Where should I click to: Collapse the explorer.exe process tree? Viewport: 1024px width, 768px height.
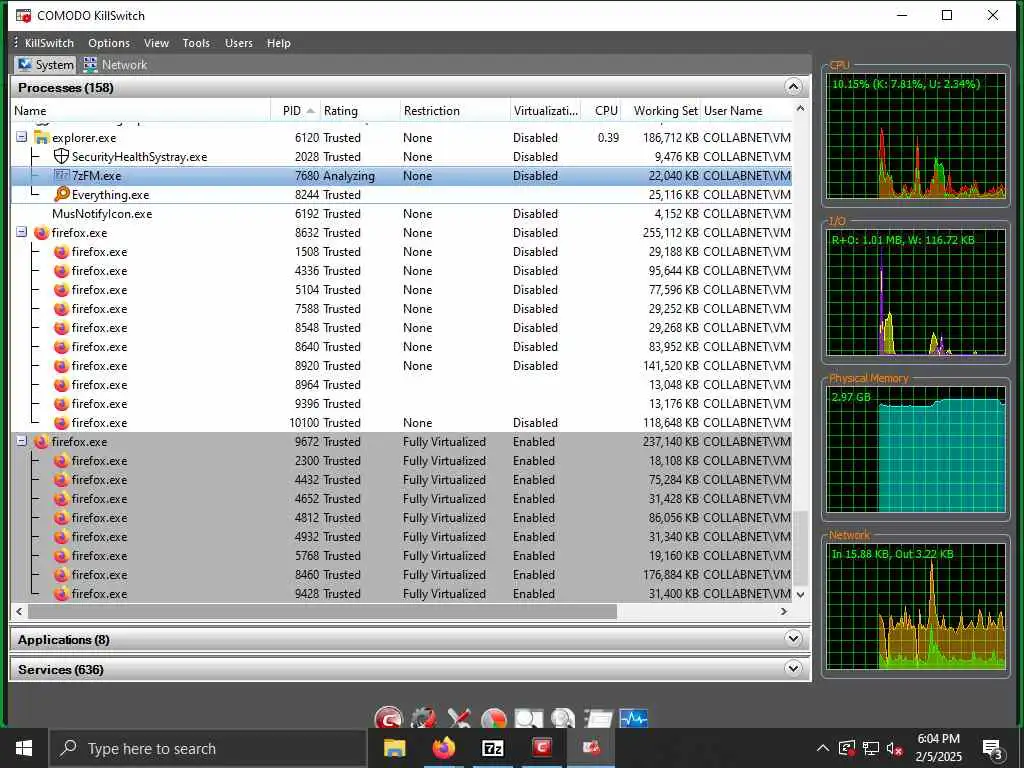tap(22, 137)
